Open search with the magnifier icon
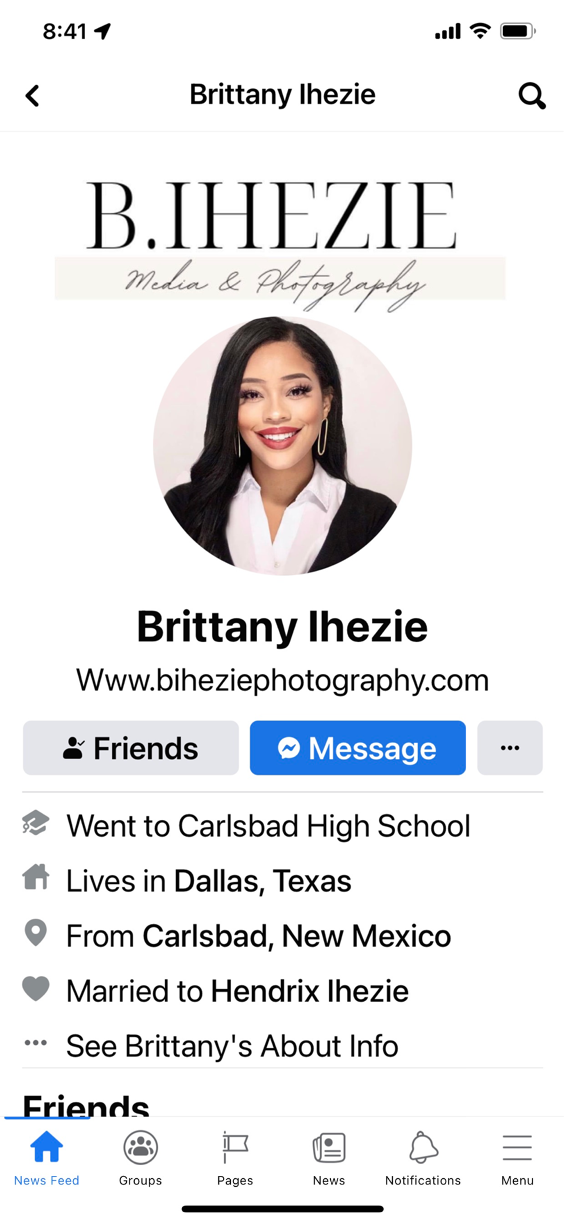 (x=532, y=95)
